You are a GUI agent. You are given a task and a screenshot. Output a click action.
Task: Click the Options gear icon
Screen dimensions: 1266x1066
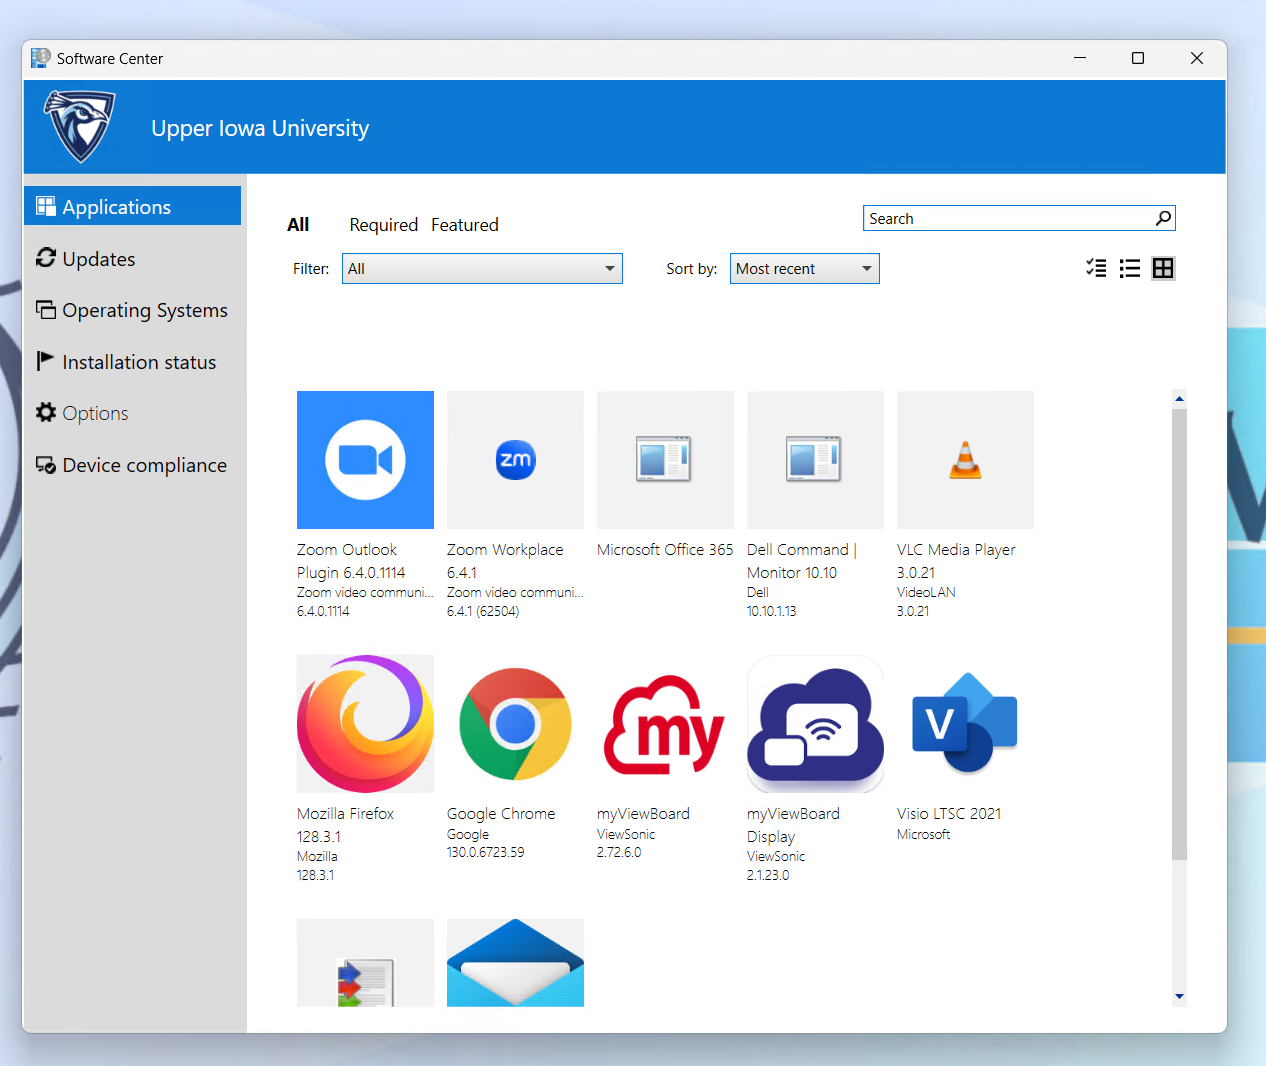[46, 412]
